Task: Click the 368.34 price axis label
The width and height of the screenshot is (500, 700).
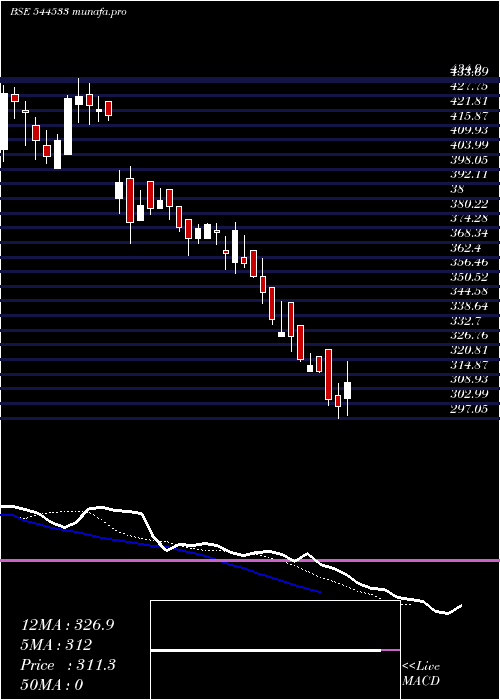Action: 469,233
